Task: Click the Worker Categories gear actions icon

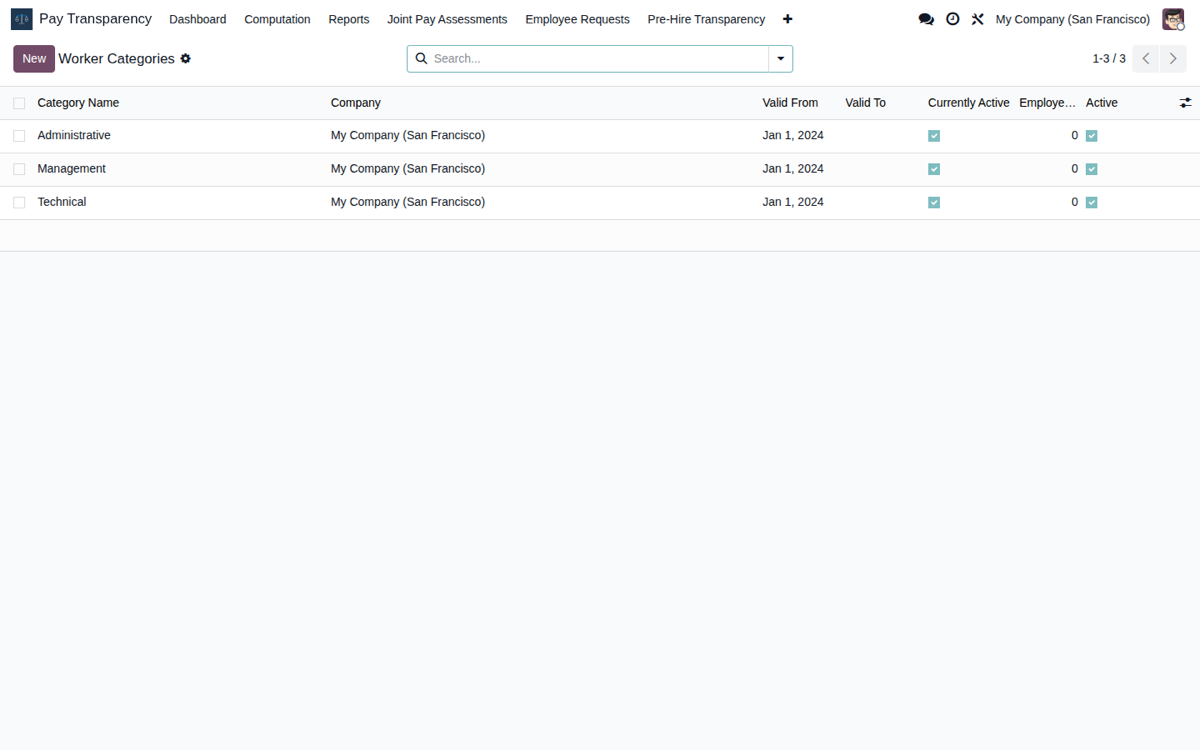Action: 185,59
